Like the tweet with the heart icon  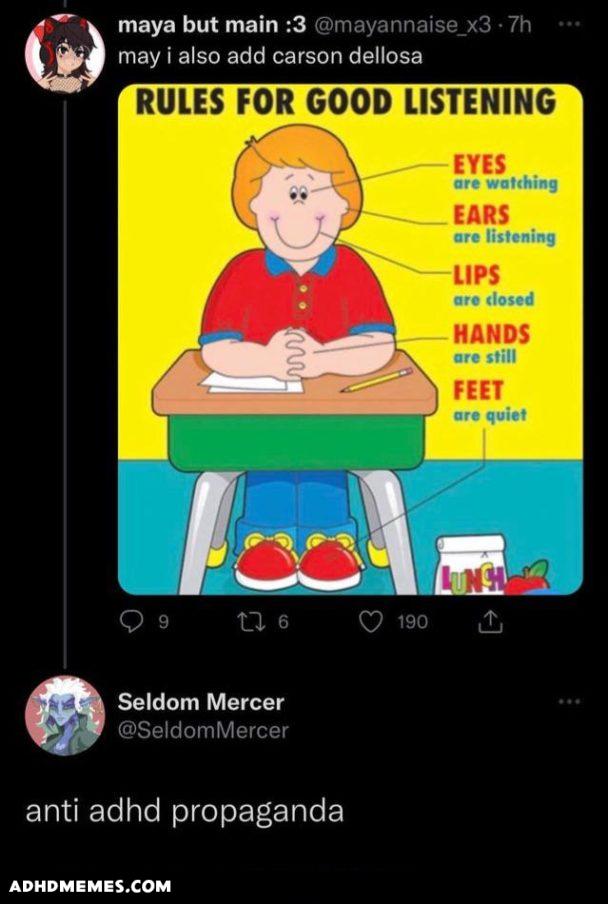click(371, 622)
